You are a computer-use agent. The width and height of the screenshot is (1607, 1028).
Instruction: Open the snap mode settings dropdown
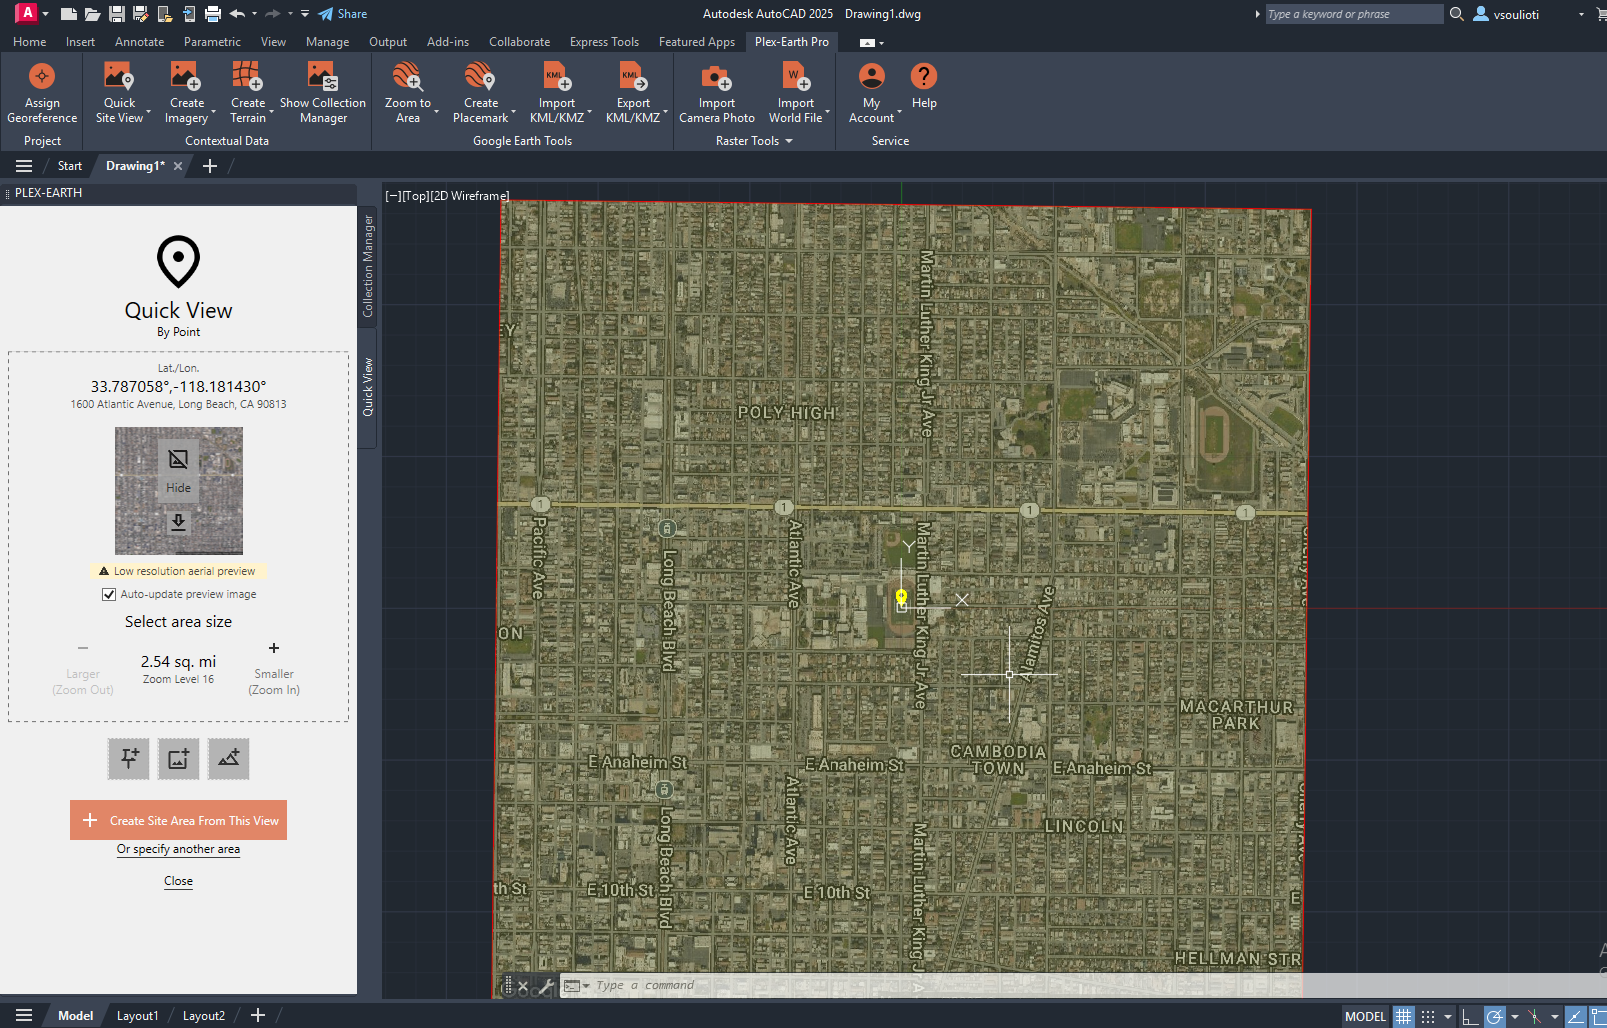pyautogui.click(x=1448, y=1016)
